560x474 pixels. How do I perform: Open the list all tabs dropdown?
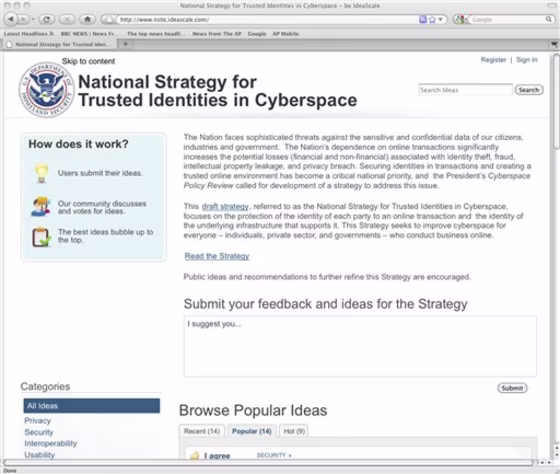click(x=554, y=44)
